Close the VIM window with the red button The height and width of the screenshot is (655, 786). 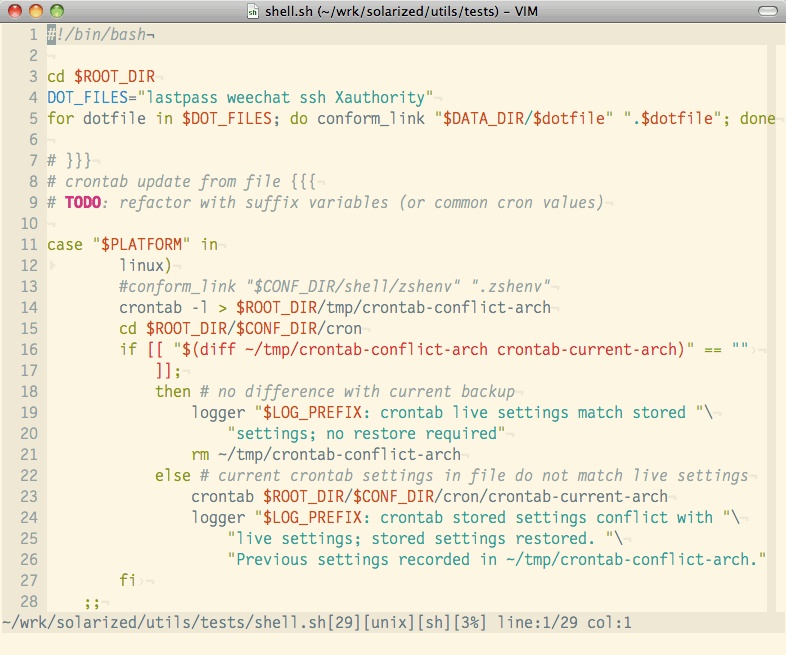[15, 11]
